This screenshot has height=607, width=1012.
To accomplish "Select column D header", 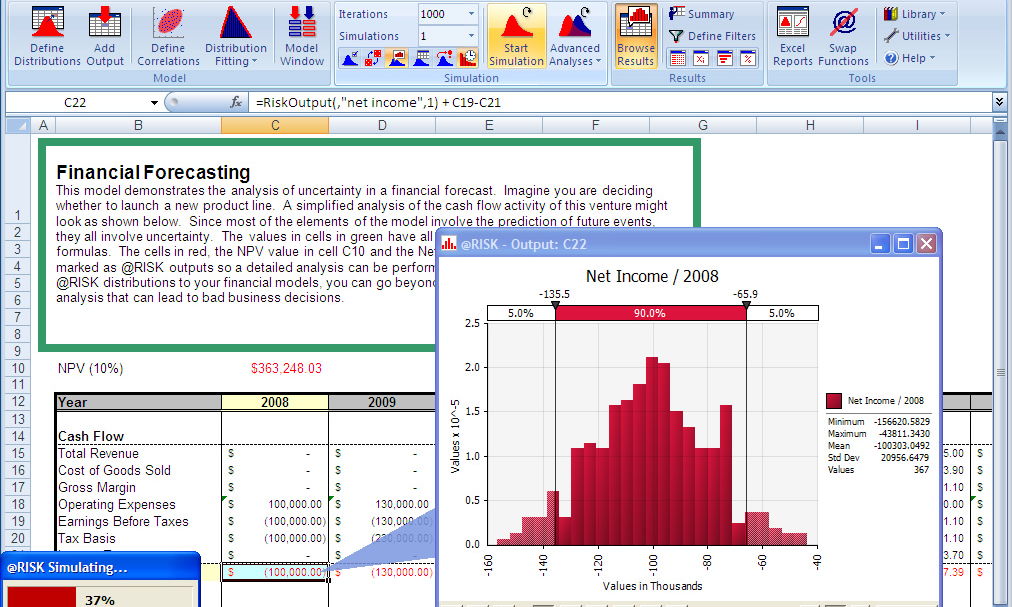I will 382,125.
